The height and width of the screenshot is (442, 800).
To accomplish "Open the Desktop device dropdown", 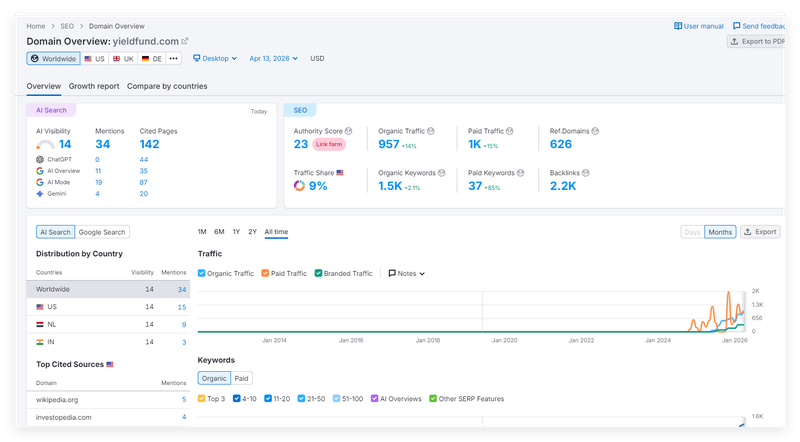I will pyautogui.click(x=215, y=59).
